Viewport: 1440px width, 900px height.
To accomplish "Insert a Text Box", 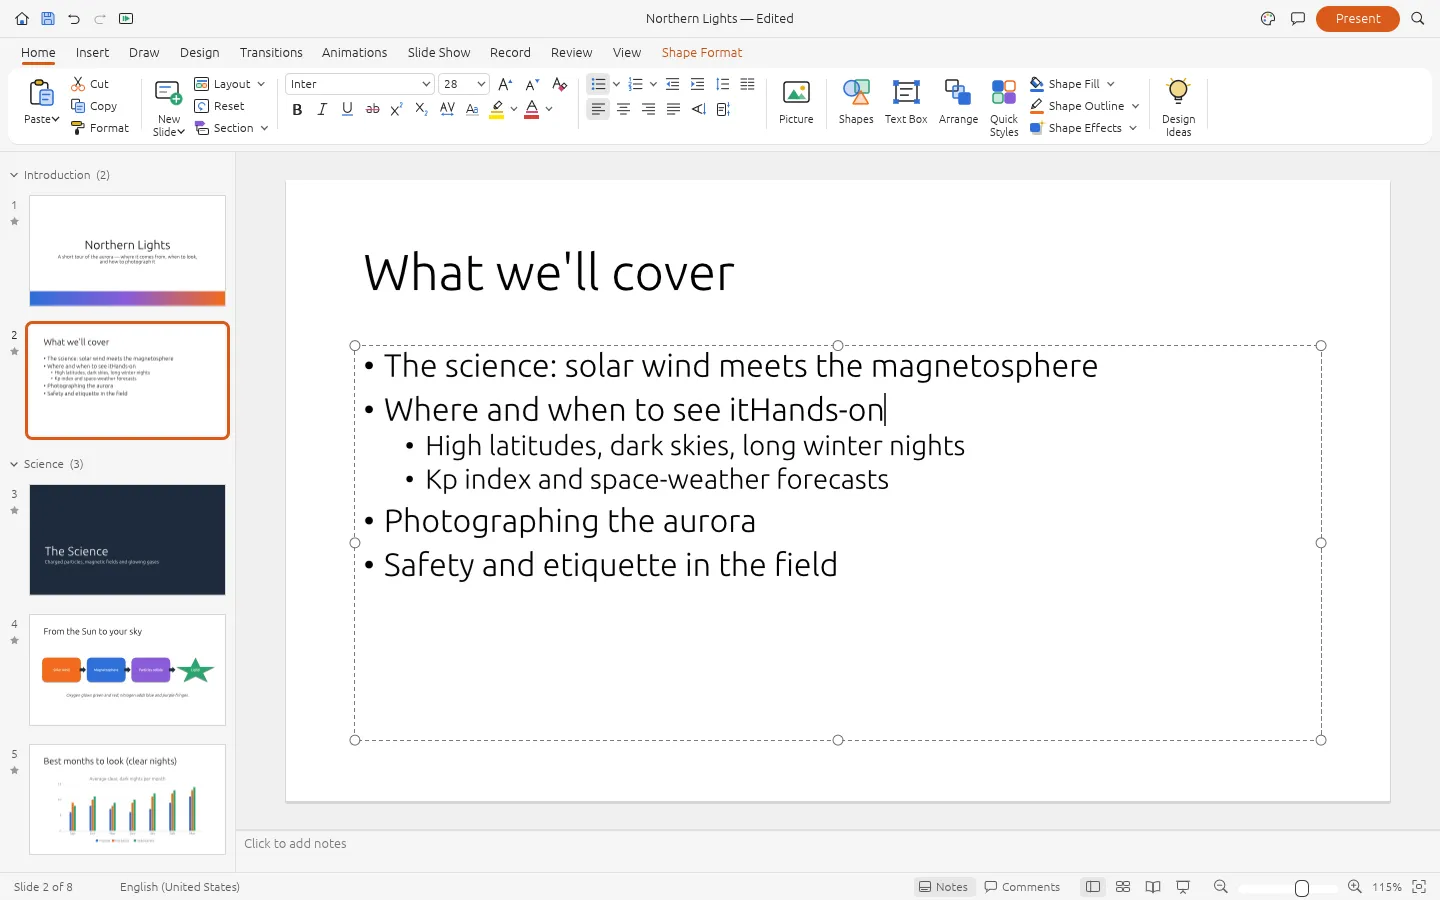I will coord(906,103).
